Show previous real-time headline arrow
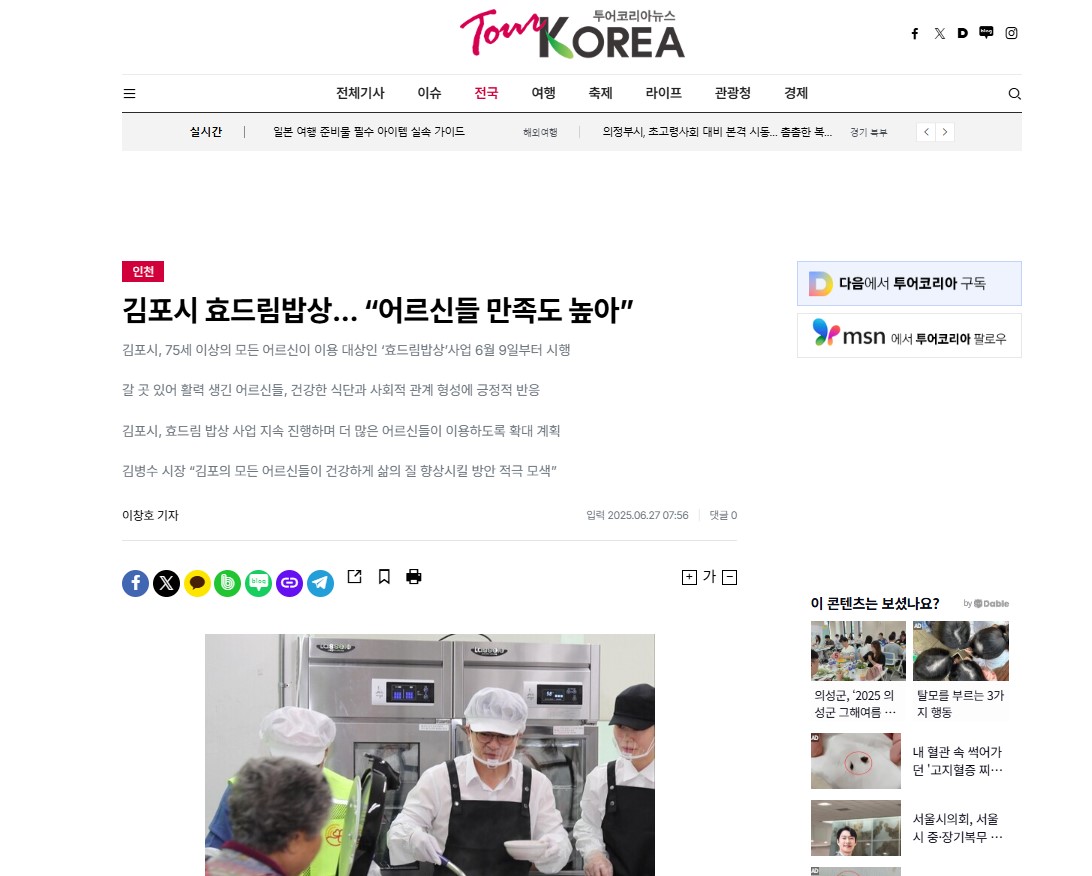This screenshot has width=1092, height=876. click(x=926, y=132)
